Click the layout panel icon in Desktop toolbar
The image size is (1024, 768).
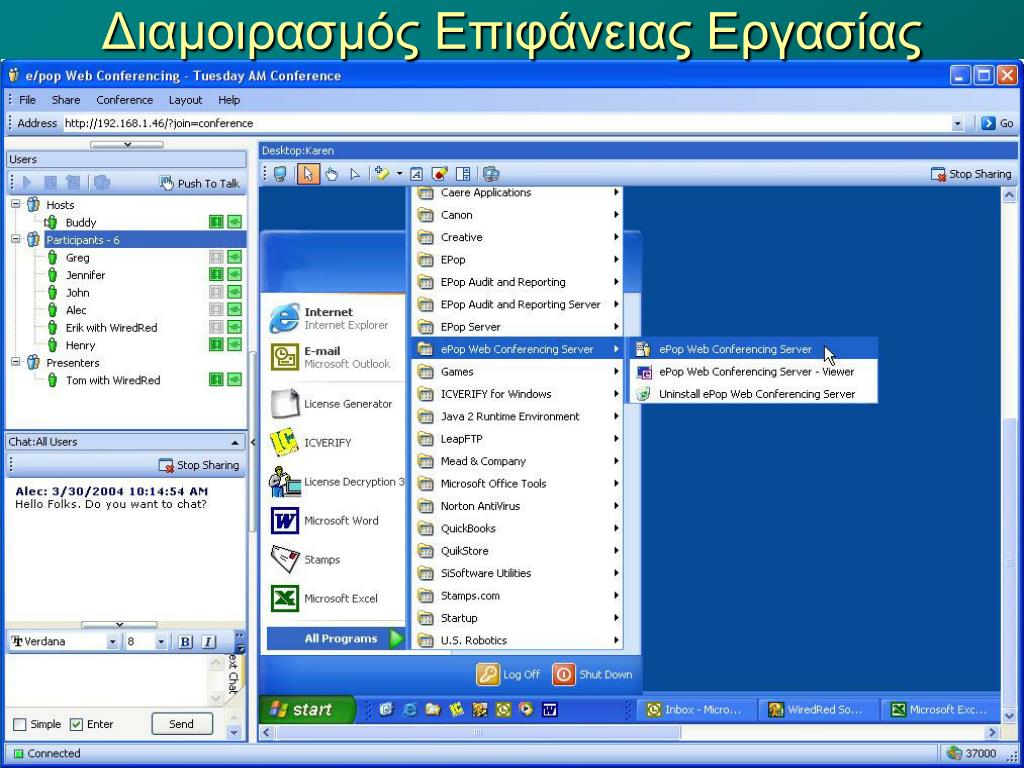[x=463, y=174]
